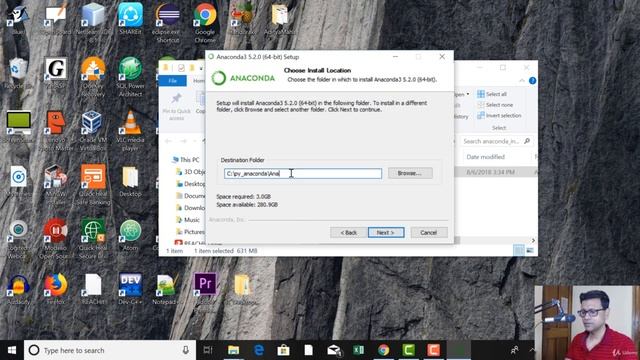Open File Explorer from the taskbar
The width and height of the screenshot is (640, 360).
tap(233, 350)
